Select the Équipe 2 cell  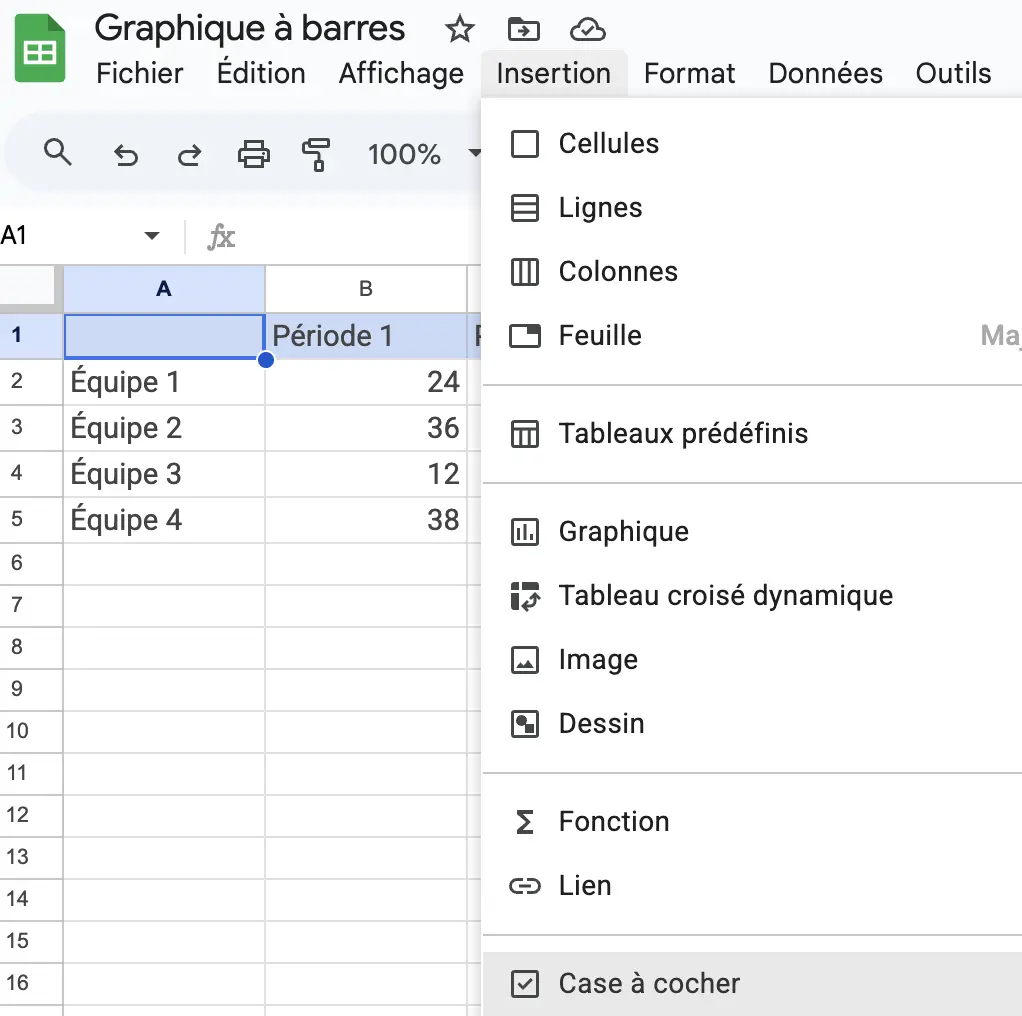pyautogui.click(x=164, y=428)
